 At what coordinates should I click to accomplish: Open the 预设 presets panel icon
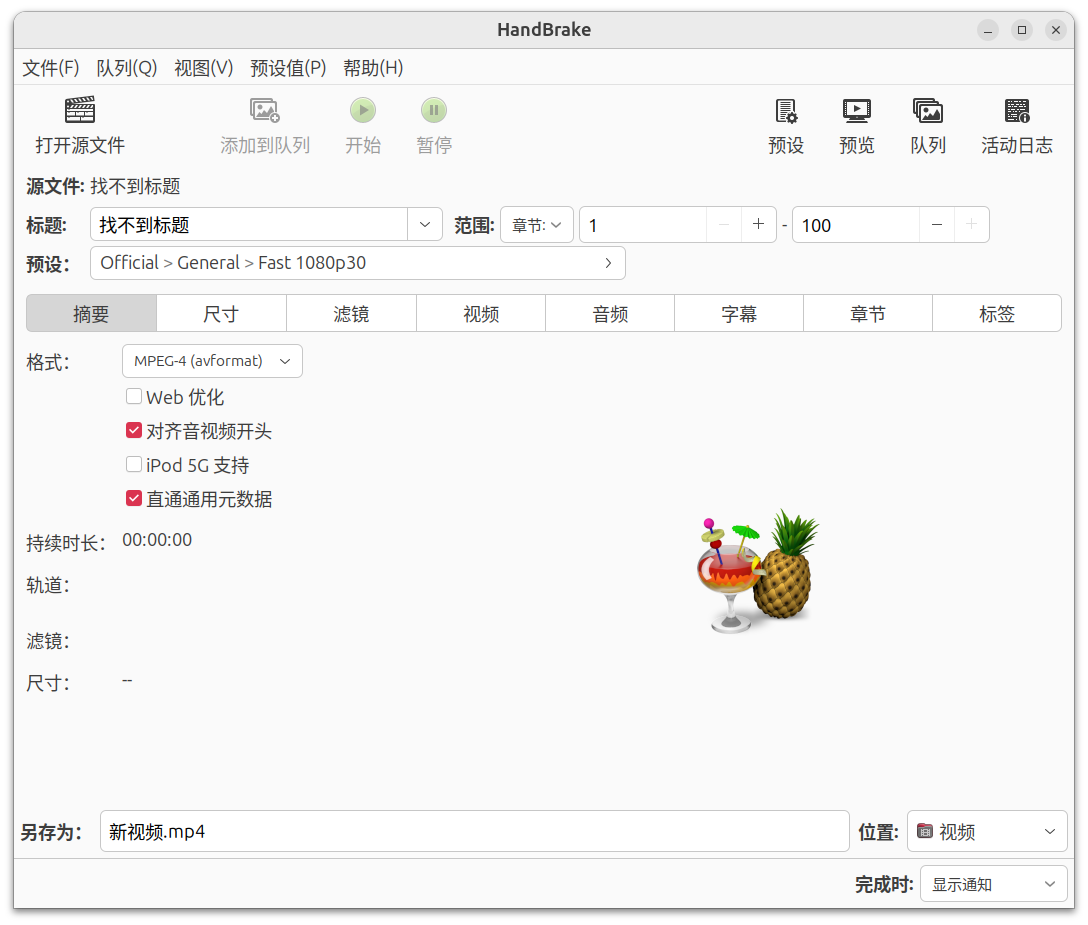(x=786, y=110)
